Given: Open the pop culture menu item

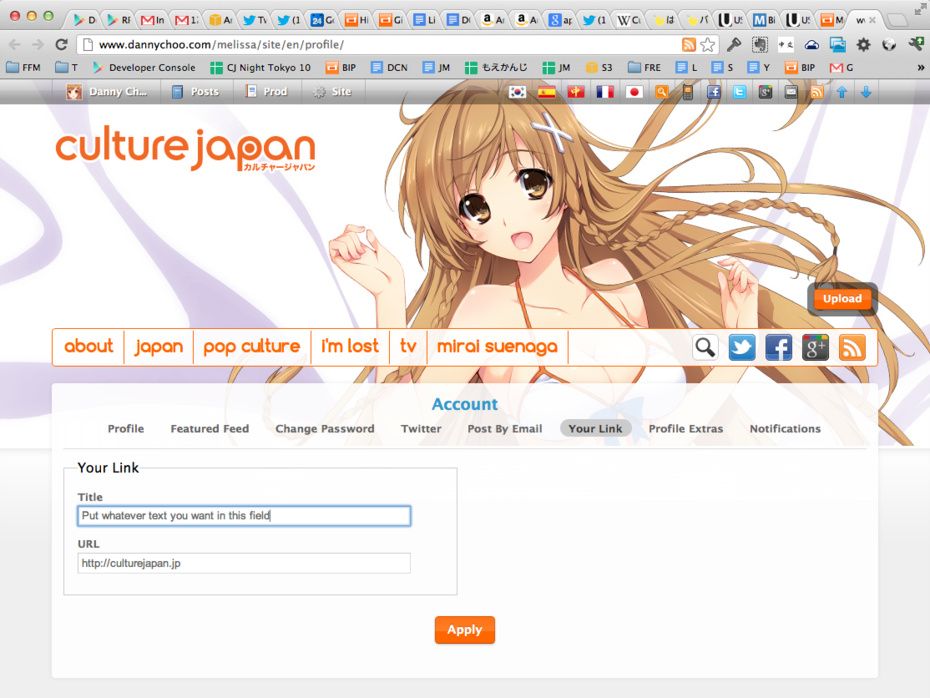Looking at the screenshot, I should pyautogui.click(x=251, y=347).
